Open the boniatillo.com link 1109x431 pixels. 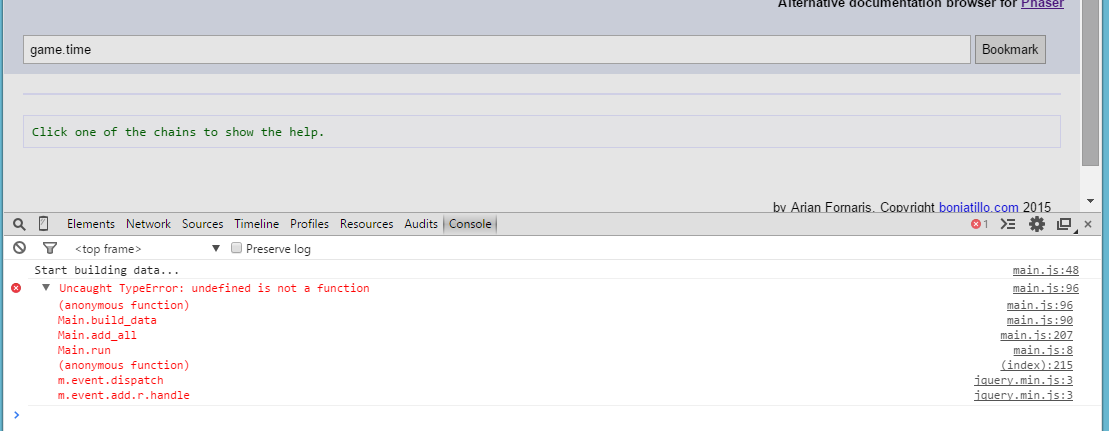(979, 207)
